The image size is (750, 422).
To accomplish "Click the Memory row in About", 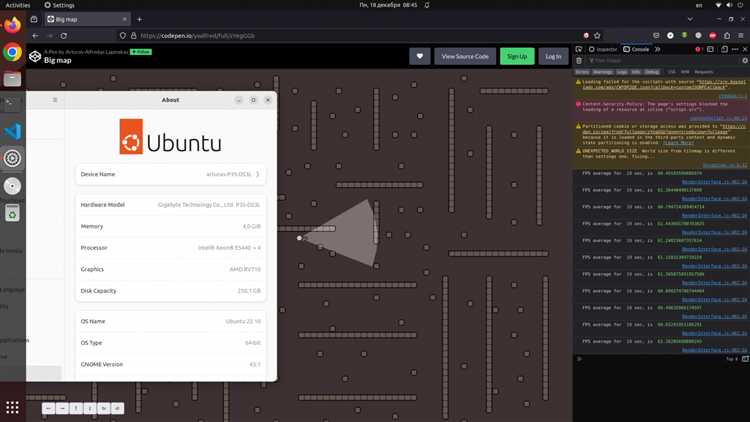I will [170, 226].
